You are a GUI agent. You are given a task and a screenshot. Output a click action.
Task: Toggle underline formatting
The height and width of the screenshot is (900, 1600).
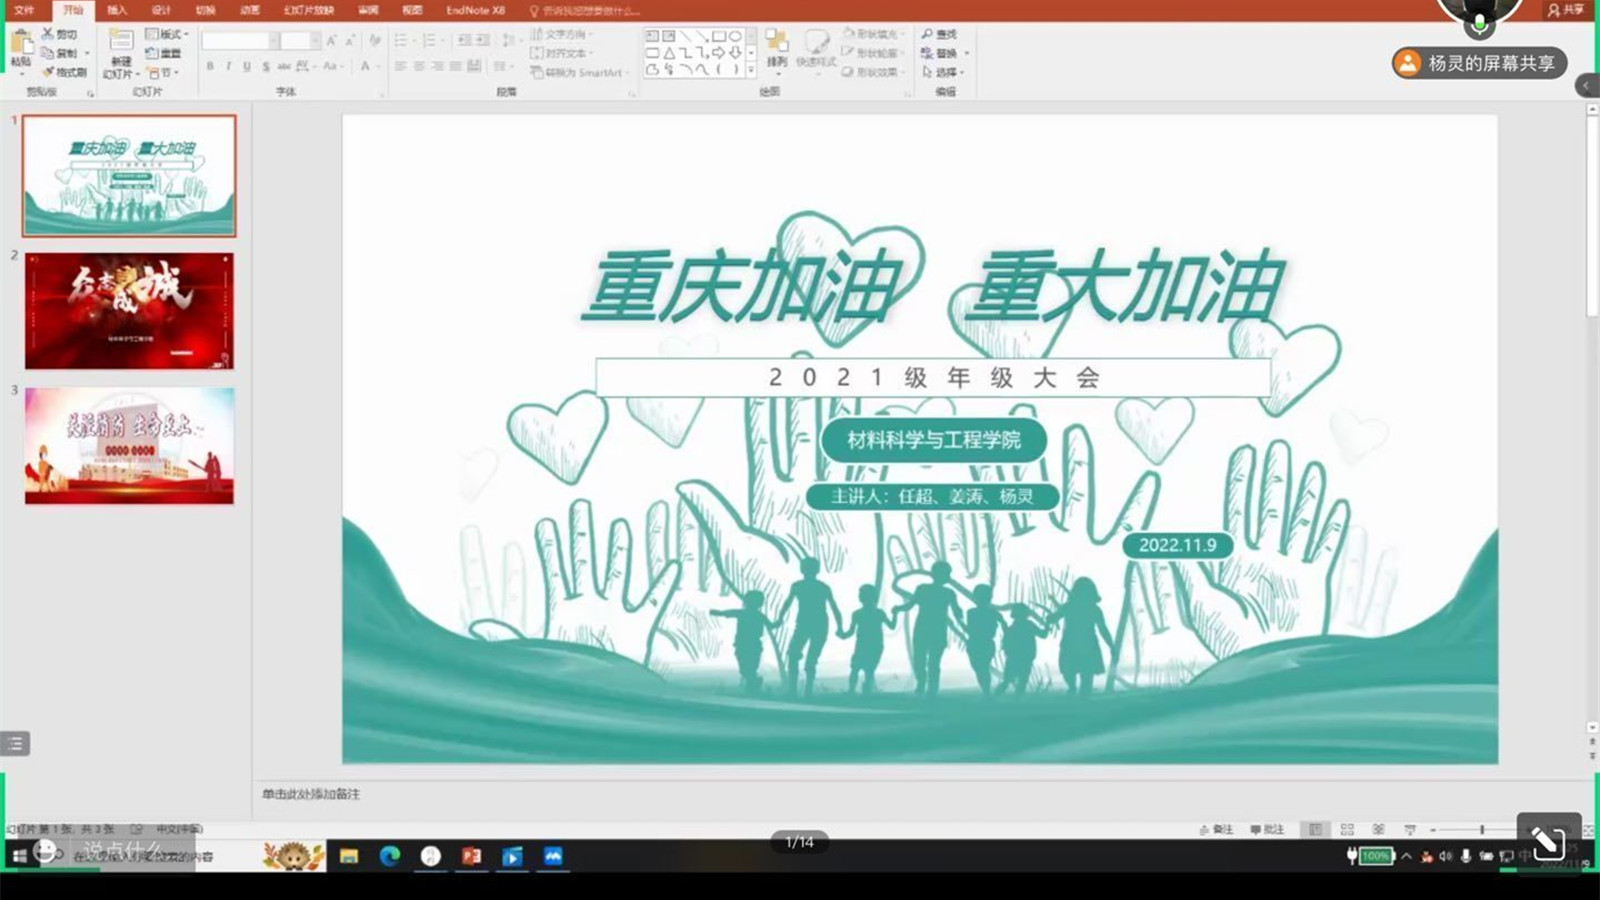247,66
